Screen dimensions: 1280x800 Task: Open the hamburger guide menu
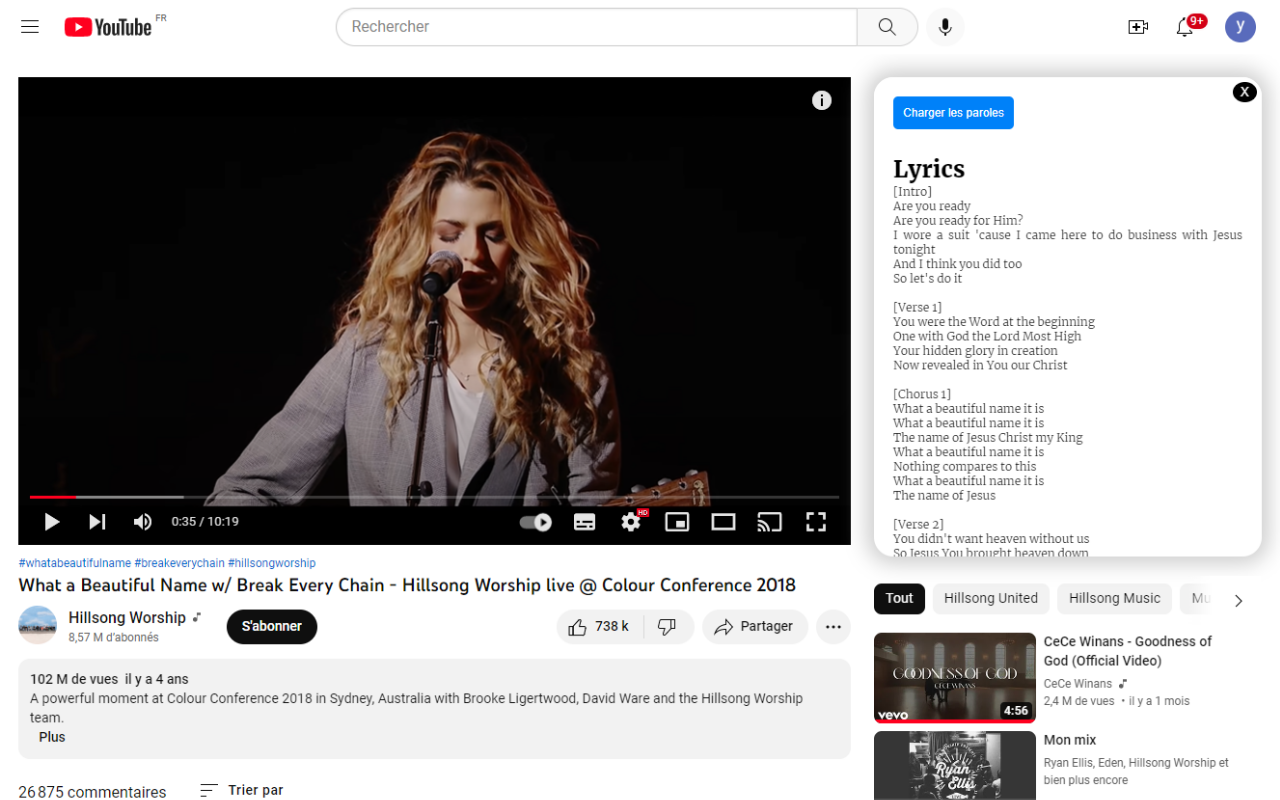coord(30,27)
